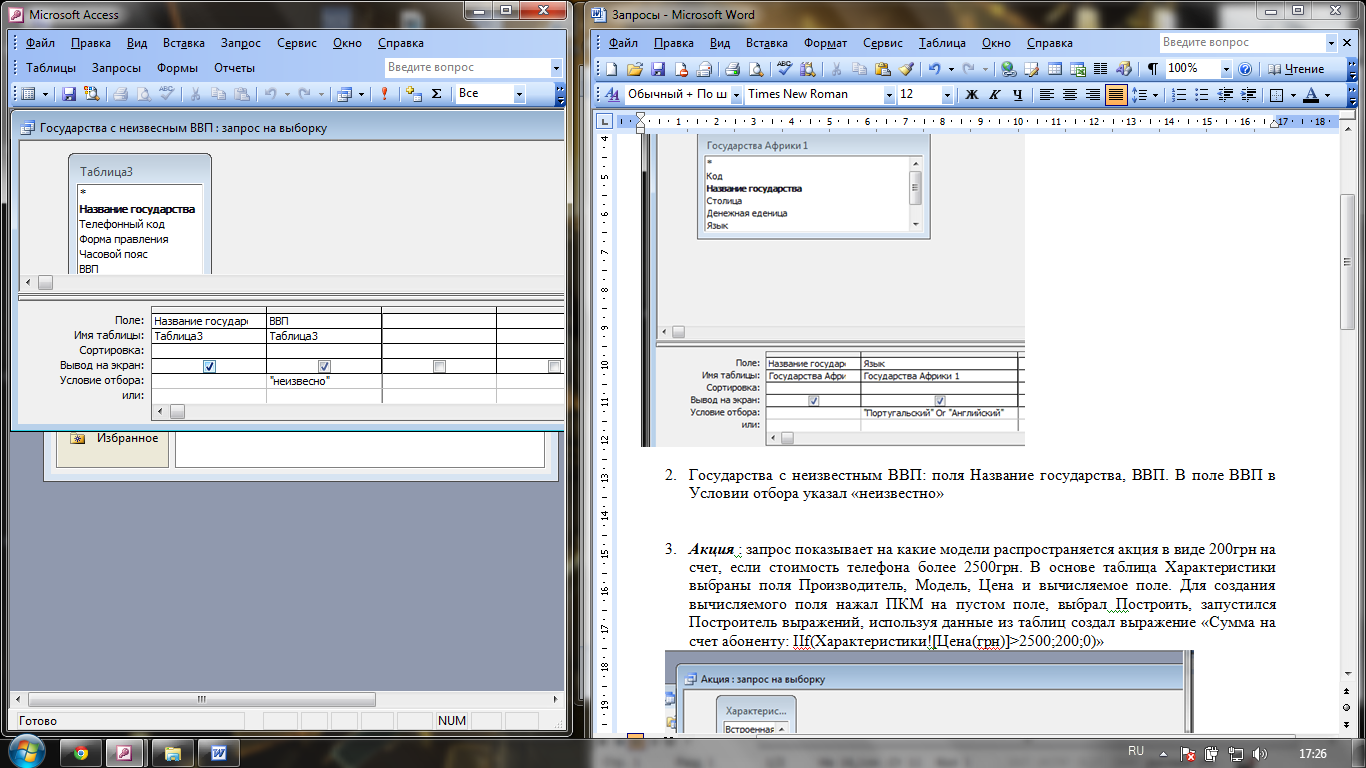Open Word Вставка menu

point(767,43)
